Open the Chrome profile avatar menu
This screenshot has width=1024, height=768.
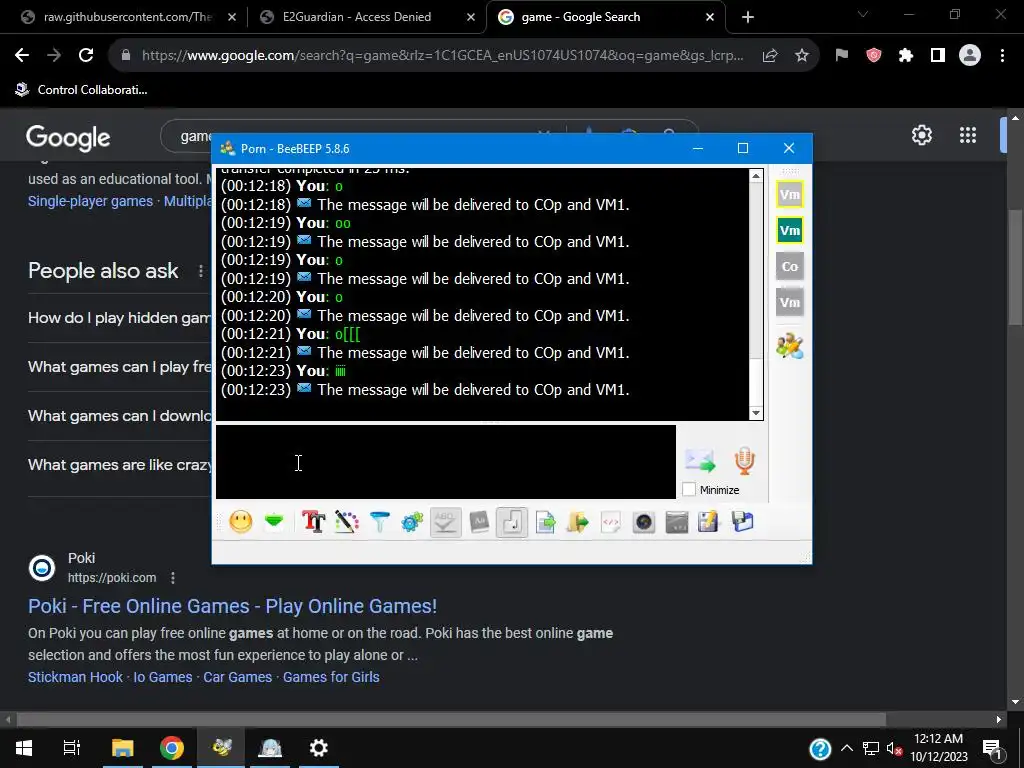click(x=970, y=56)
